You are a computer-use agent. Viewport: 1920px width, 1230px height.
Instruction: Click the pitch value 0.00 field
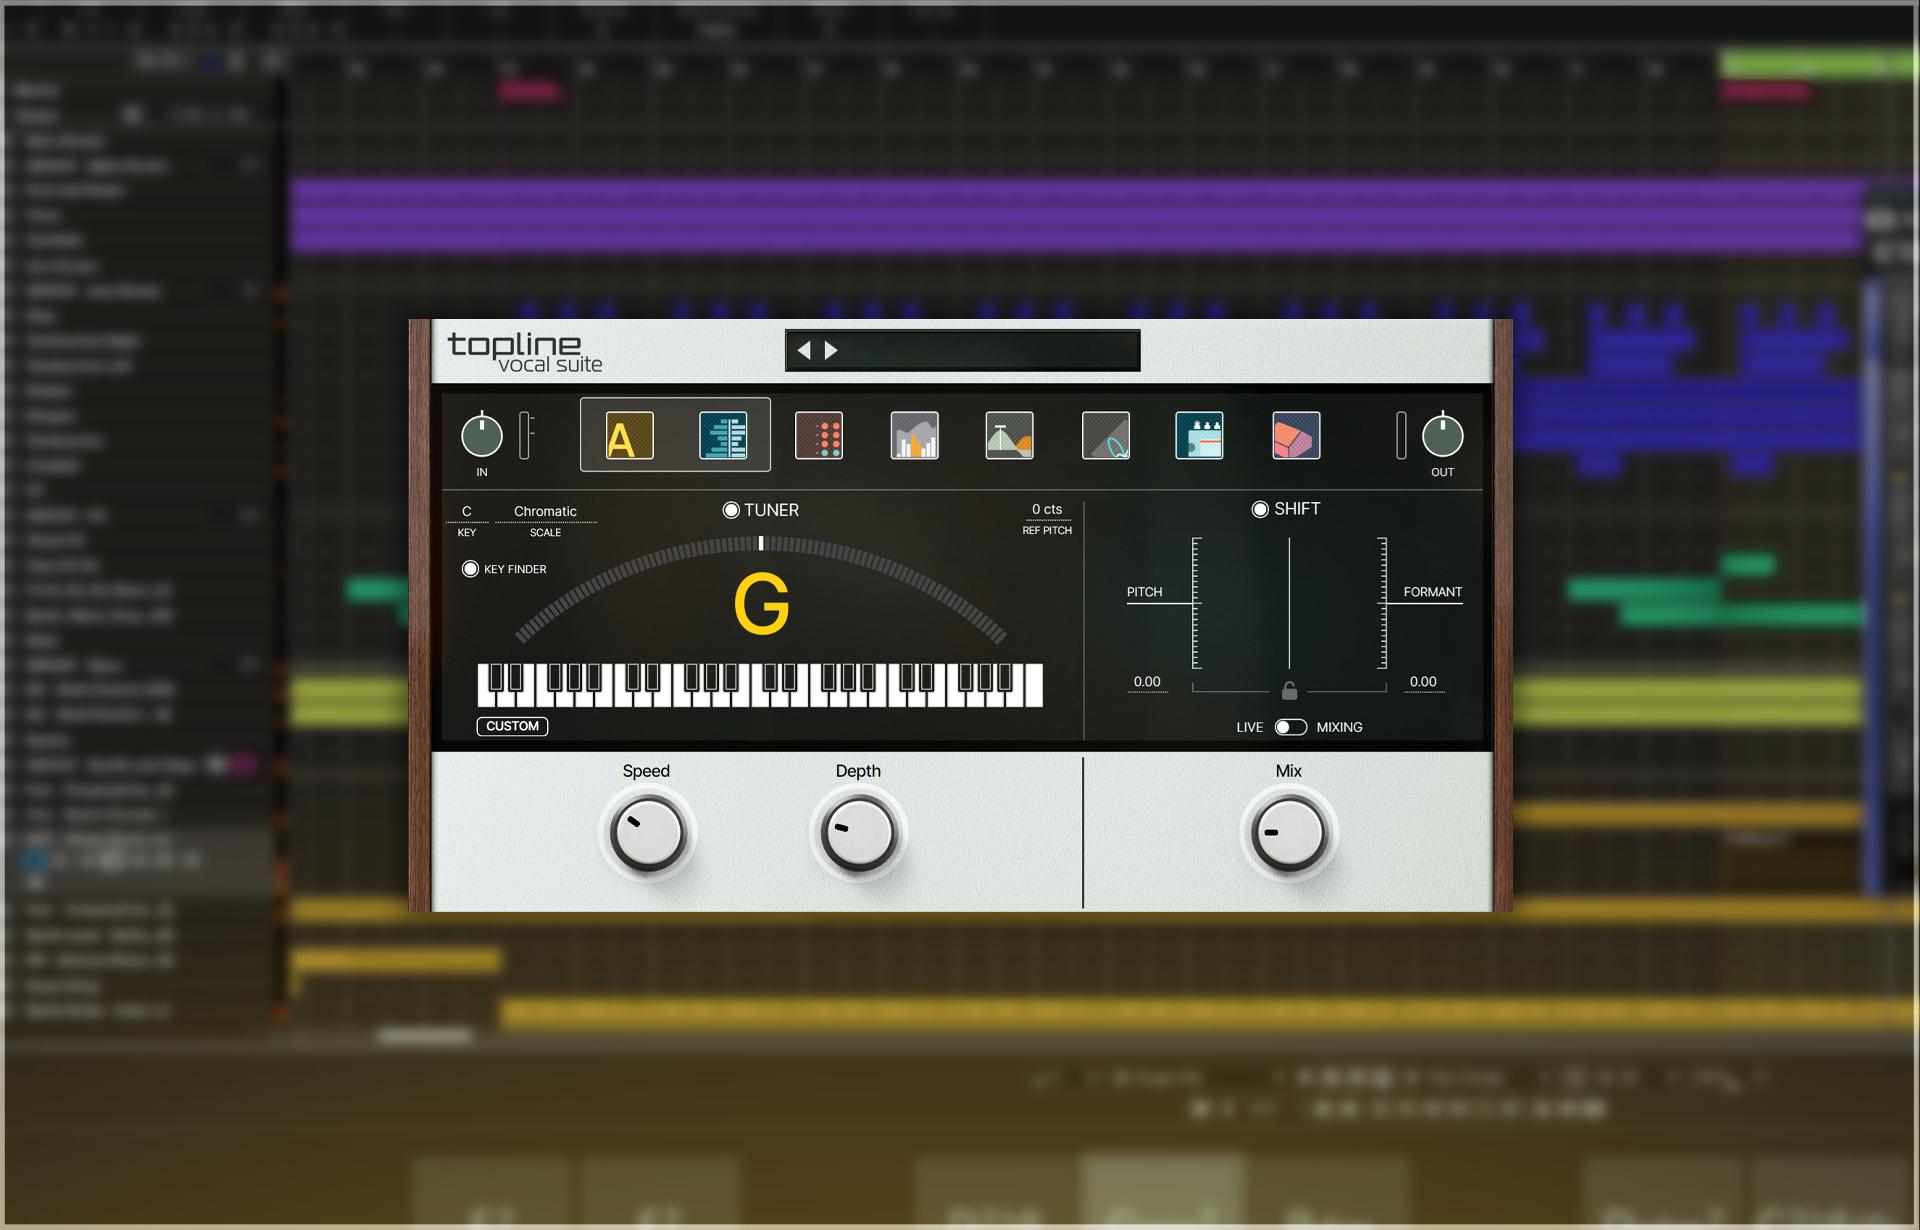tap(1147, 682)
